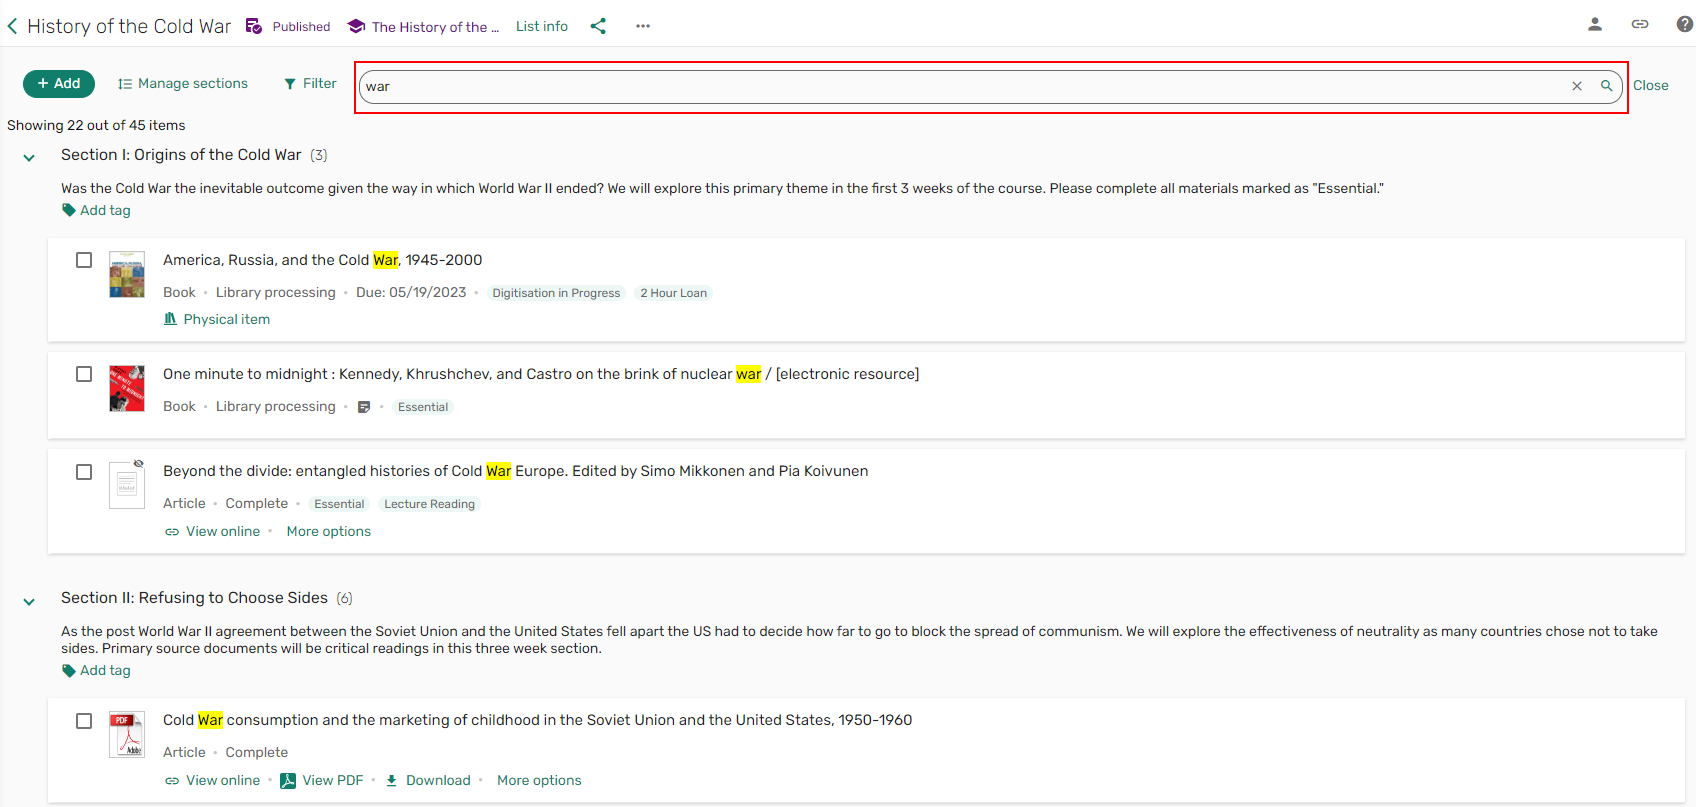Open The History of the... course link
This screenshot has width=1696, height=807.
[x=435, y=27]
